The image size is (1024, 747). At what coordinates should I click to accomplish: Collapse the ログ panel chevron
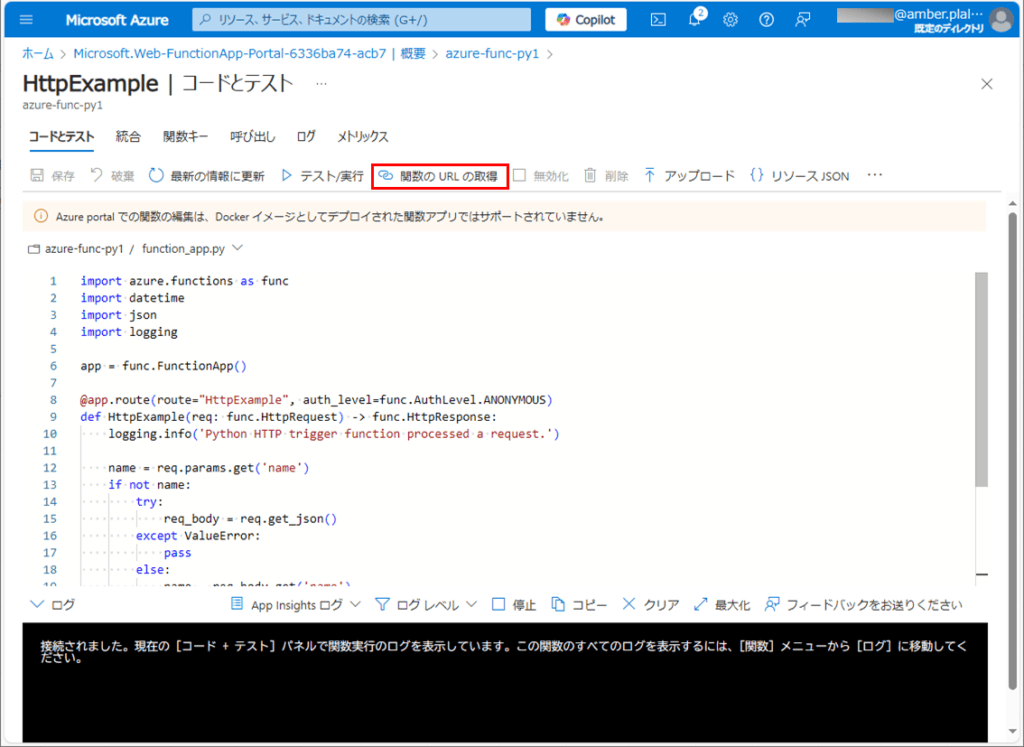click(x=38, y=605)
